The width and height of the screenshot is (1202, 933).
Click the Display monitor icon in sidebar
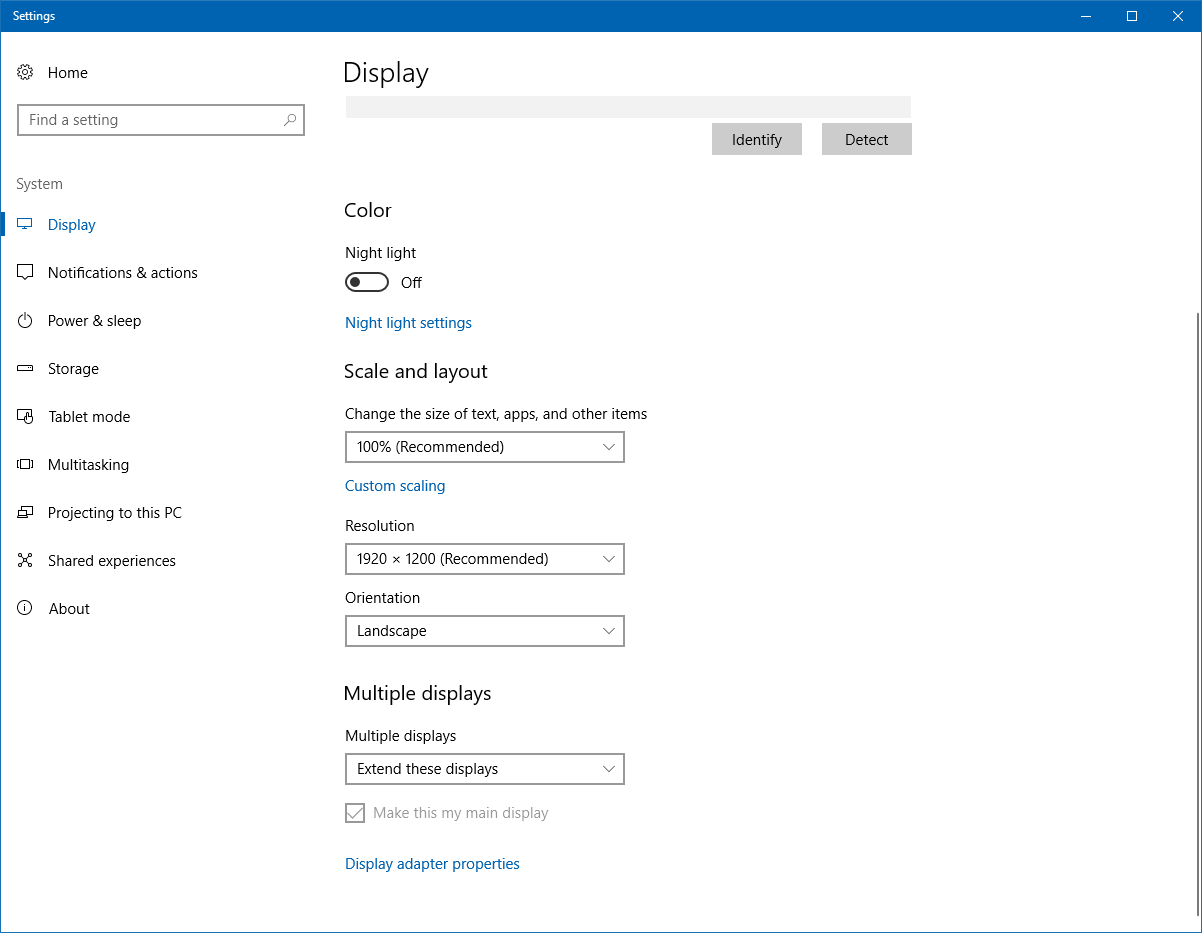pyautogui.click(x=26, y=225)
